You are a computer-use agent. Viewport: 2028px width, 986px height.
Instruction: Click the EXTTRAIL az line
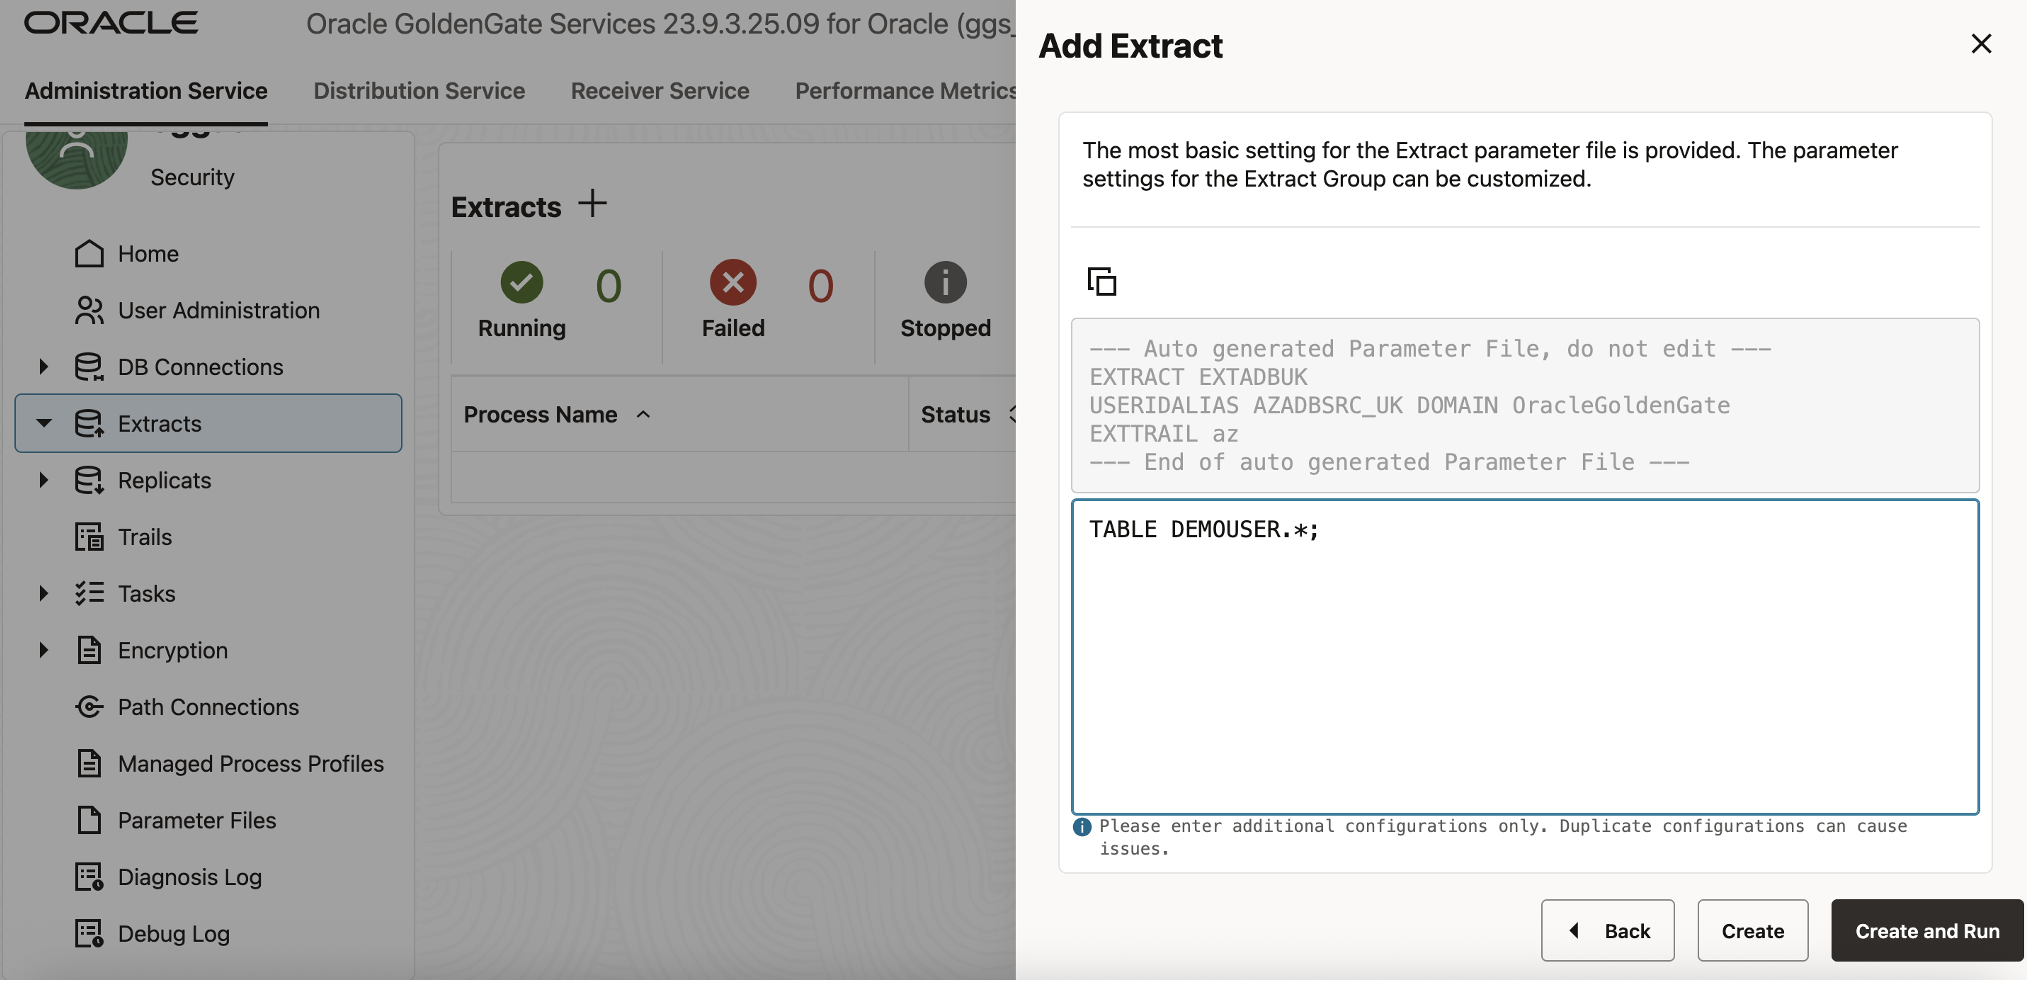1164,434
